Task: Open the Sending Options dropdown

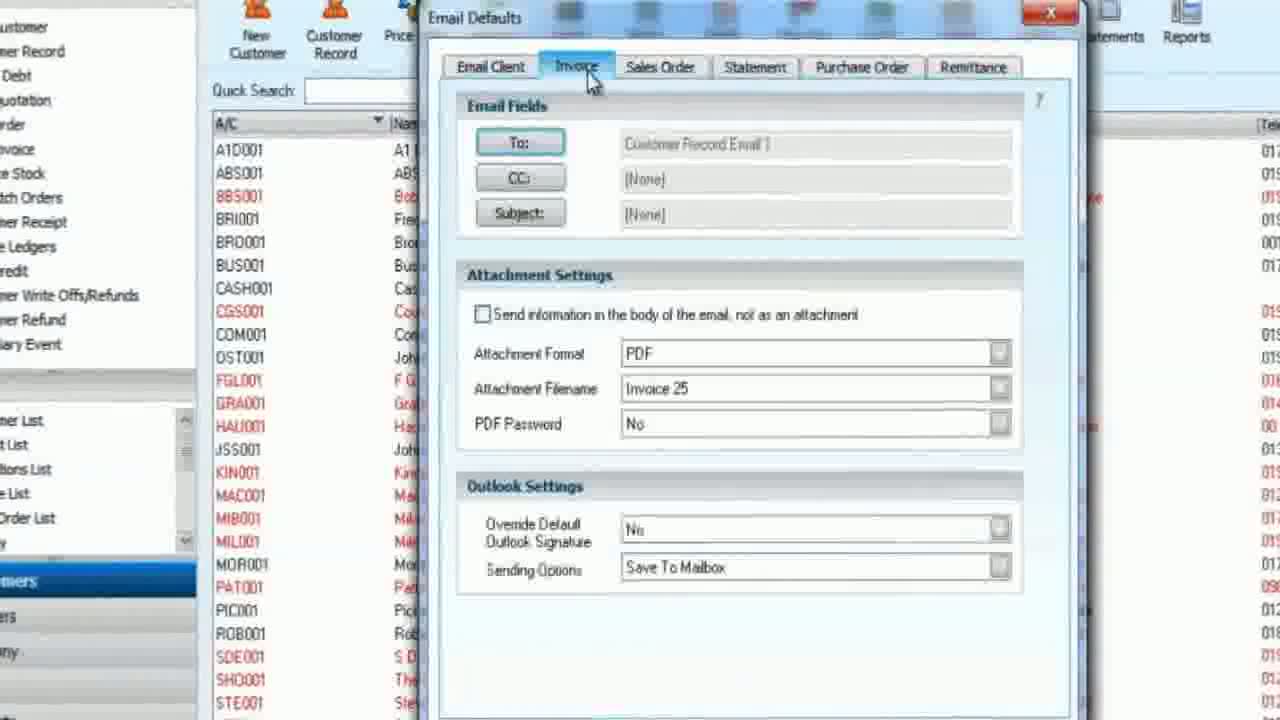Action: click(x=1000, y=567)
